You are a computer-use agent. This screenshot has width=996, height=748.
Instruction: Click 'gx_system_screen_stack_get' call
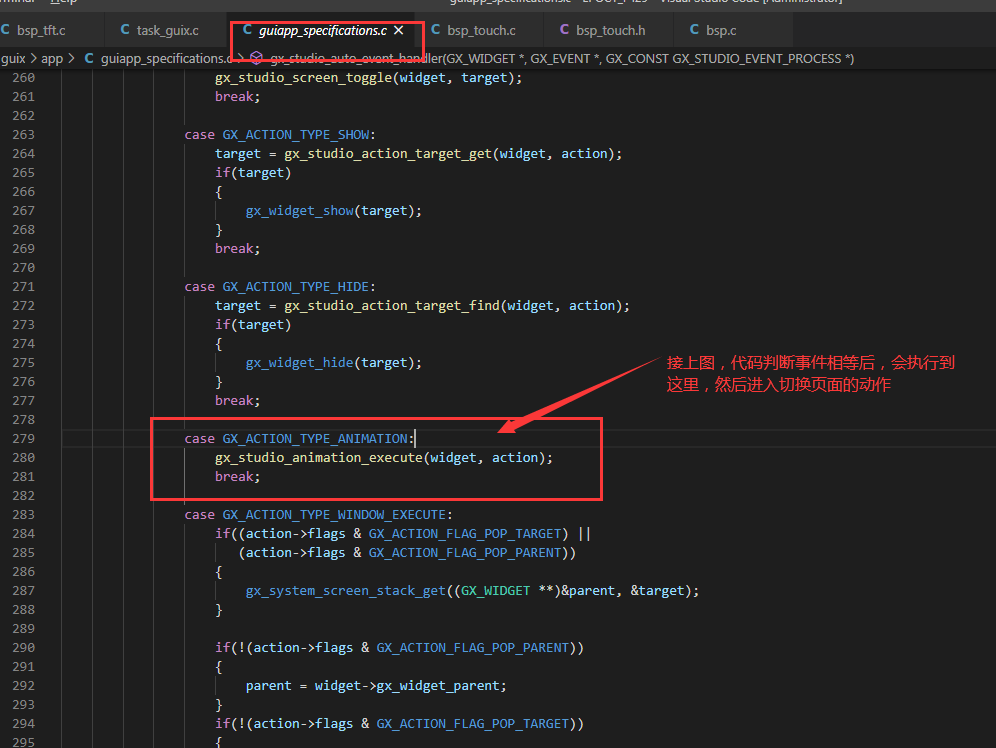point(346,591)
